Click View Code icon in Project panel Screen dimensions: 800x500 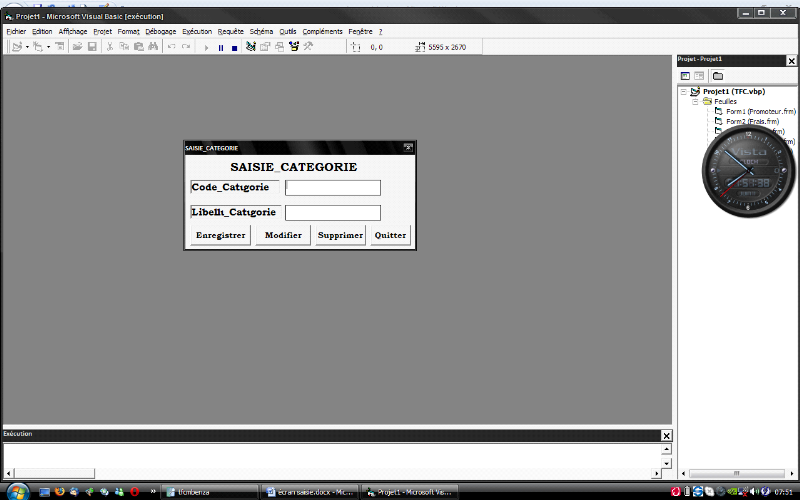tap(685, 76)
